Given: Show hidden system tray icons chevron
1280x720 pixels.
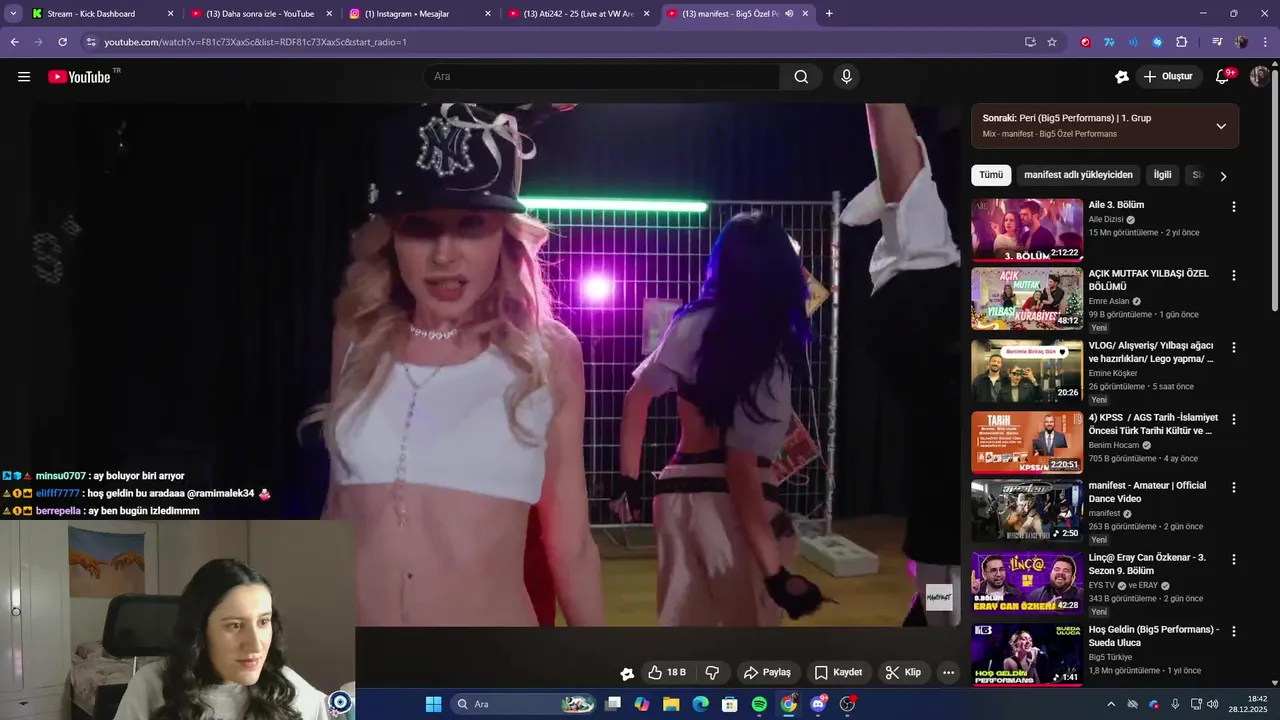Looking at the screenshot, I should 1111,704.
